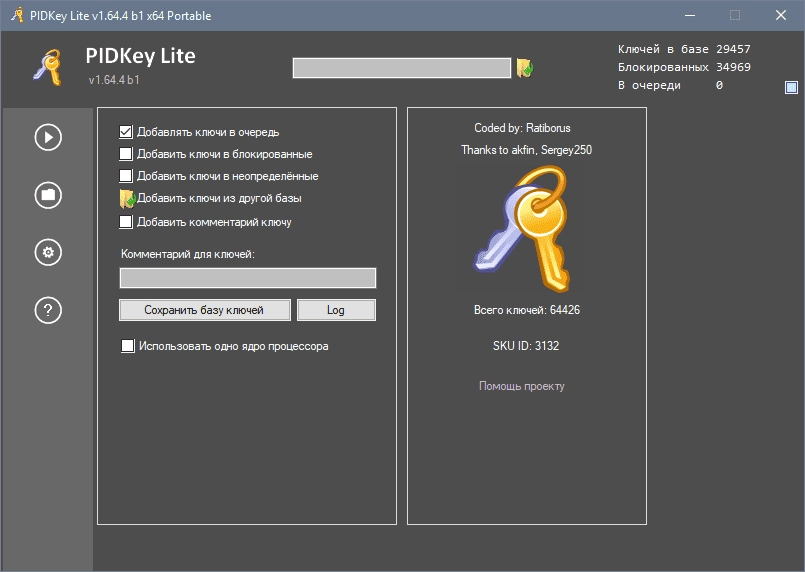Click 'Сохранить базу ключей' button

click(205, 310)
